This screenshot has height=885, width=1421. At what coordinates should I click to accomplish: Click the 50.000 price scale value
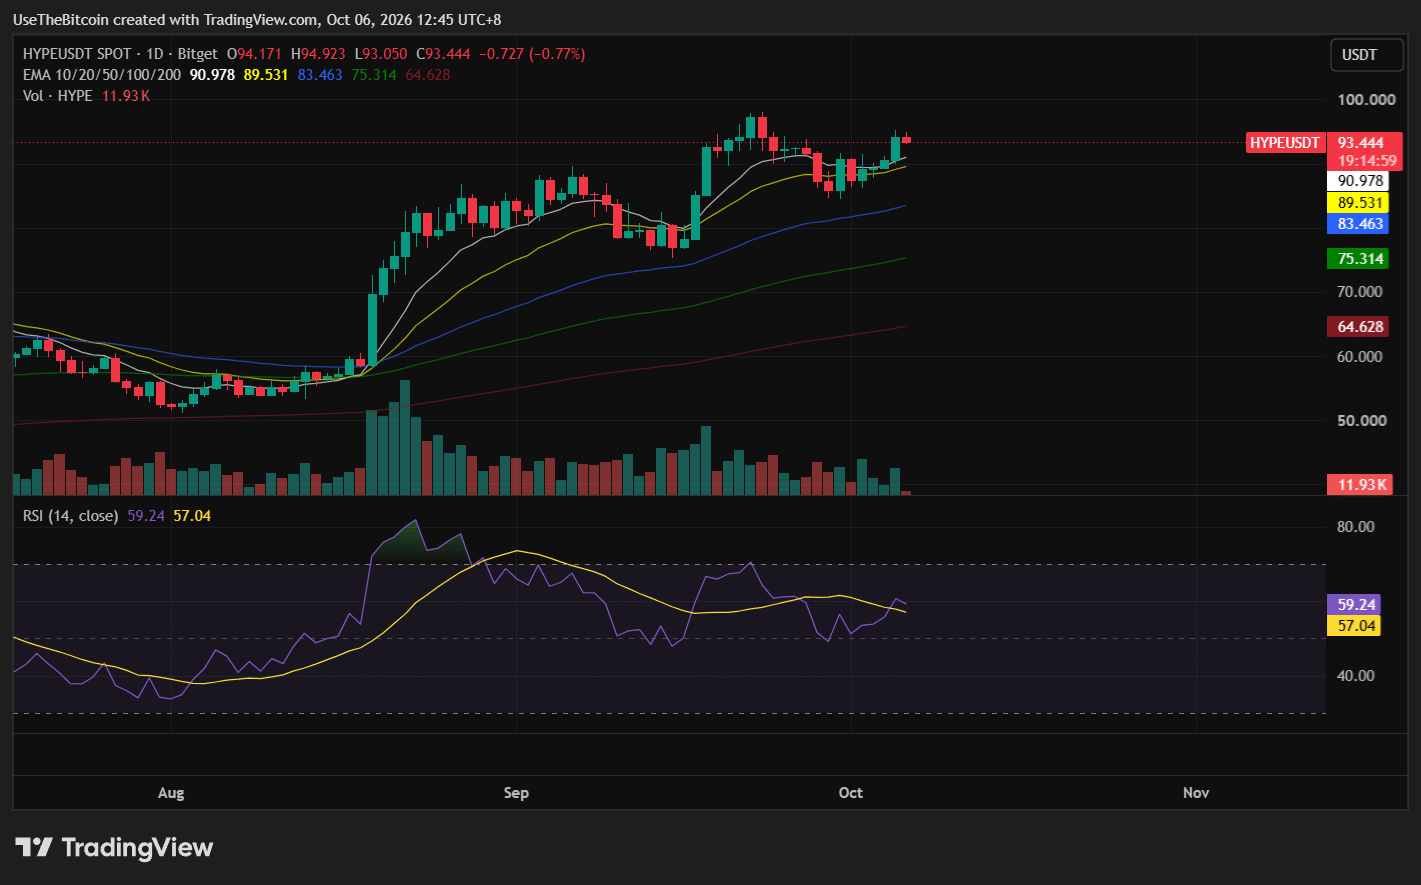(1361, 421)
